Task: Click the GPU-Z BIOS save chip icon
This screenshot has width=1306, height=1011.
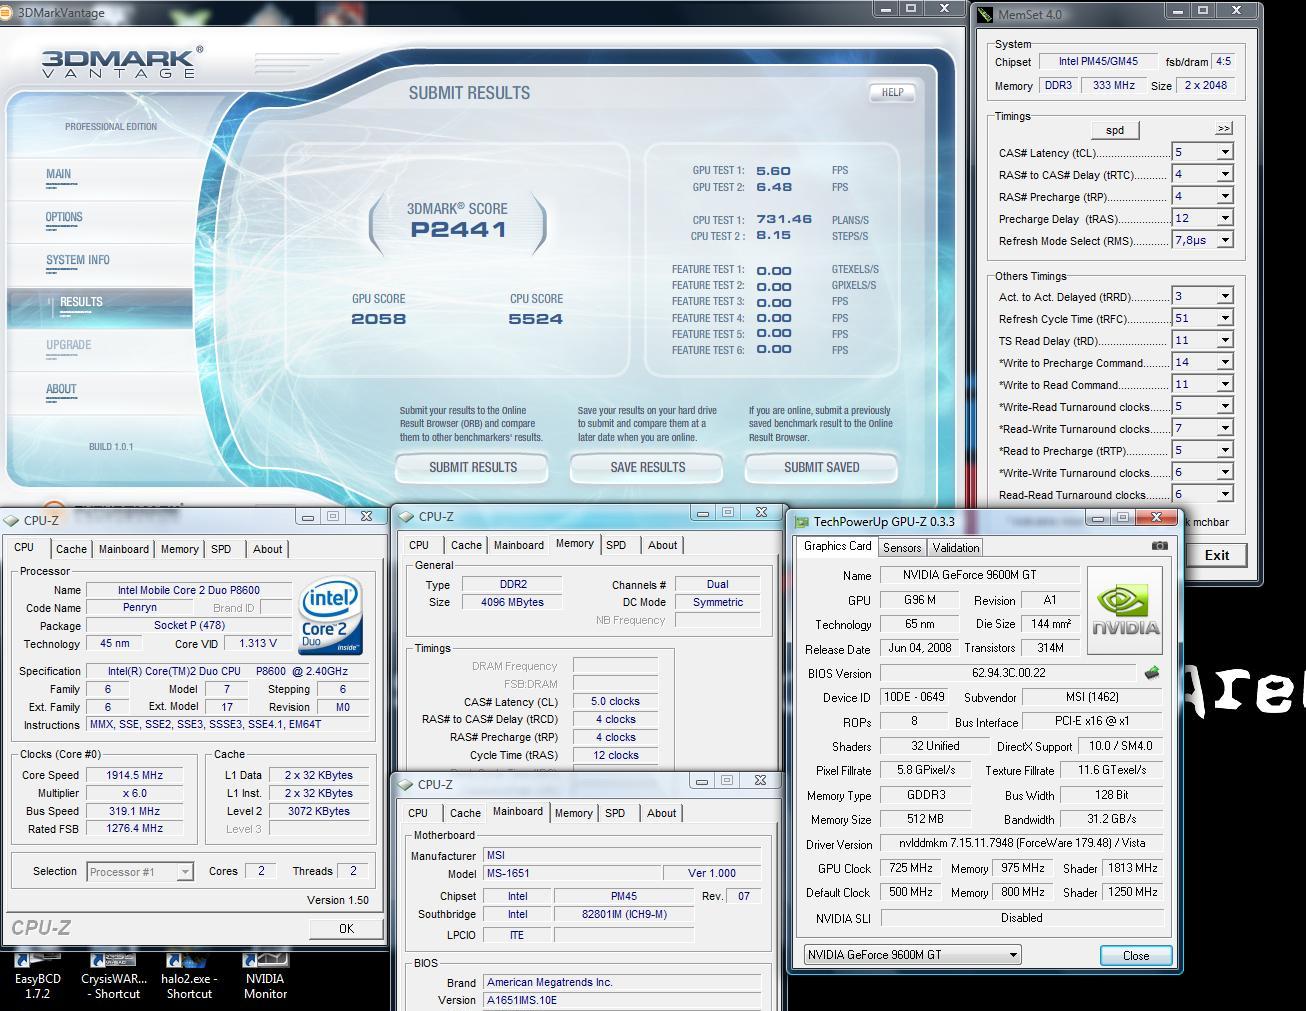Action: point(1151,673)
